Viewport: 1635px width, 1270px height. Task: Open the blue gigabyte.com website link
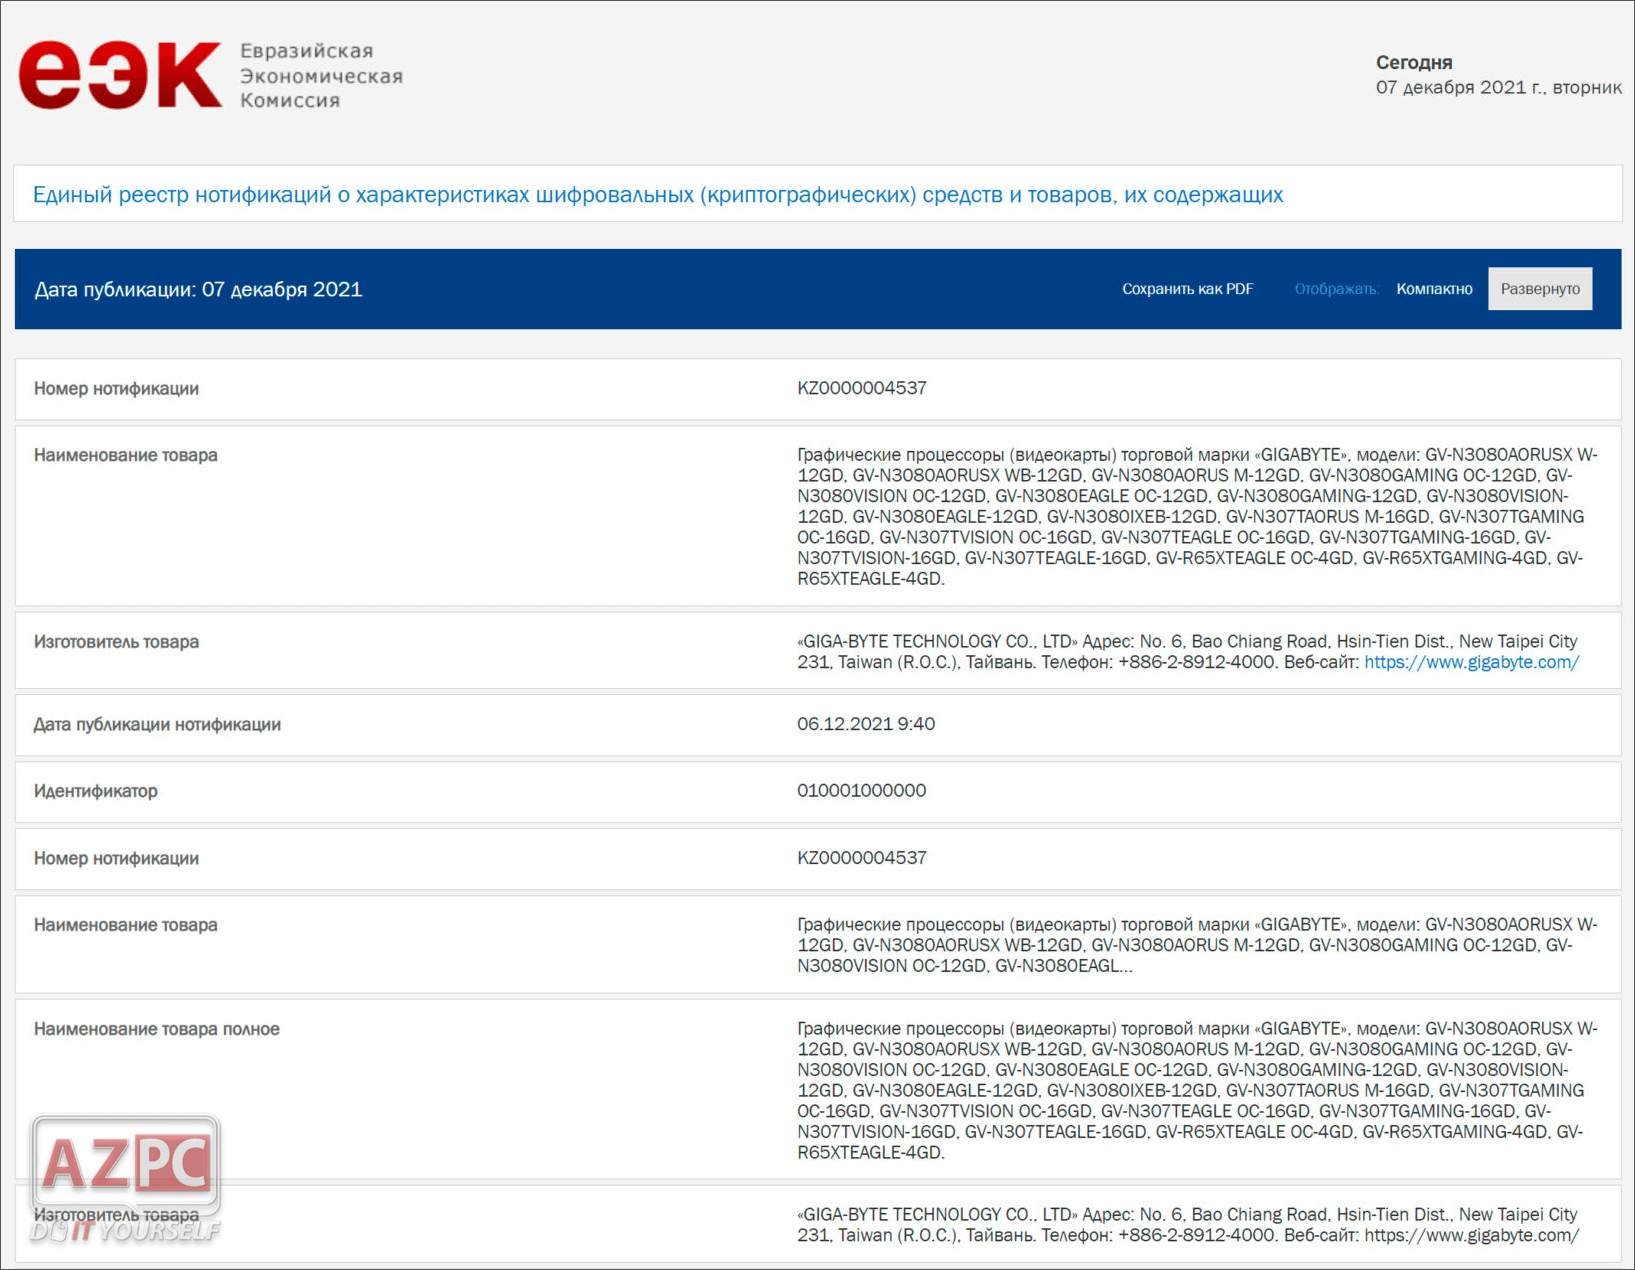1471,662
